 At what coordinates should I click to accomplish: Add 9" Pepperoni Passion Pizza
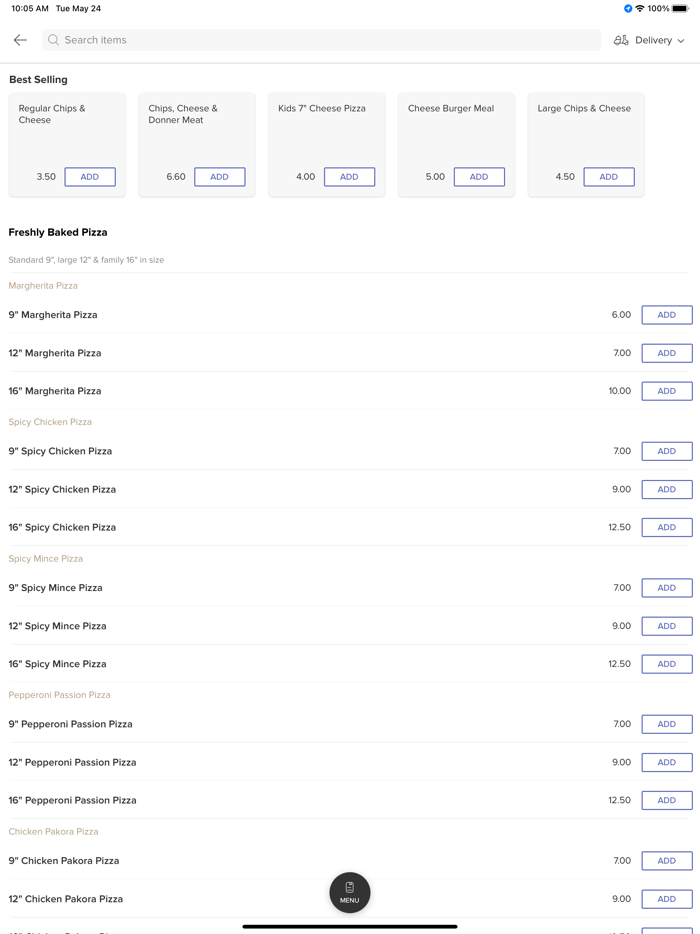click(666, 724)
